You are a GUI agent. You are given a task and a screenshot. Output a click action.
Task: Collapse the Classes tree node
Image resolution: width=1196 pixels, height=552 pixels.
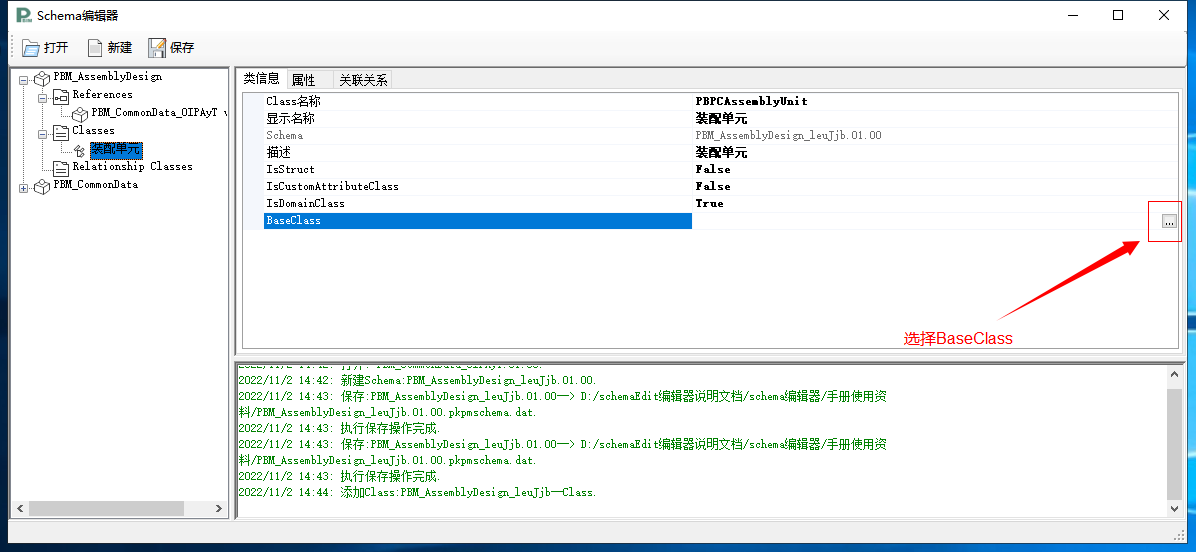click(43, 132)
